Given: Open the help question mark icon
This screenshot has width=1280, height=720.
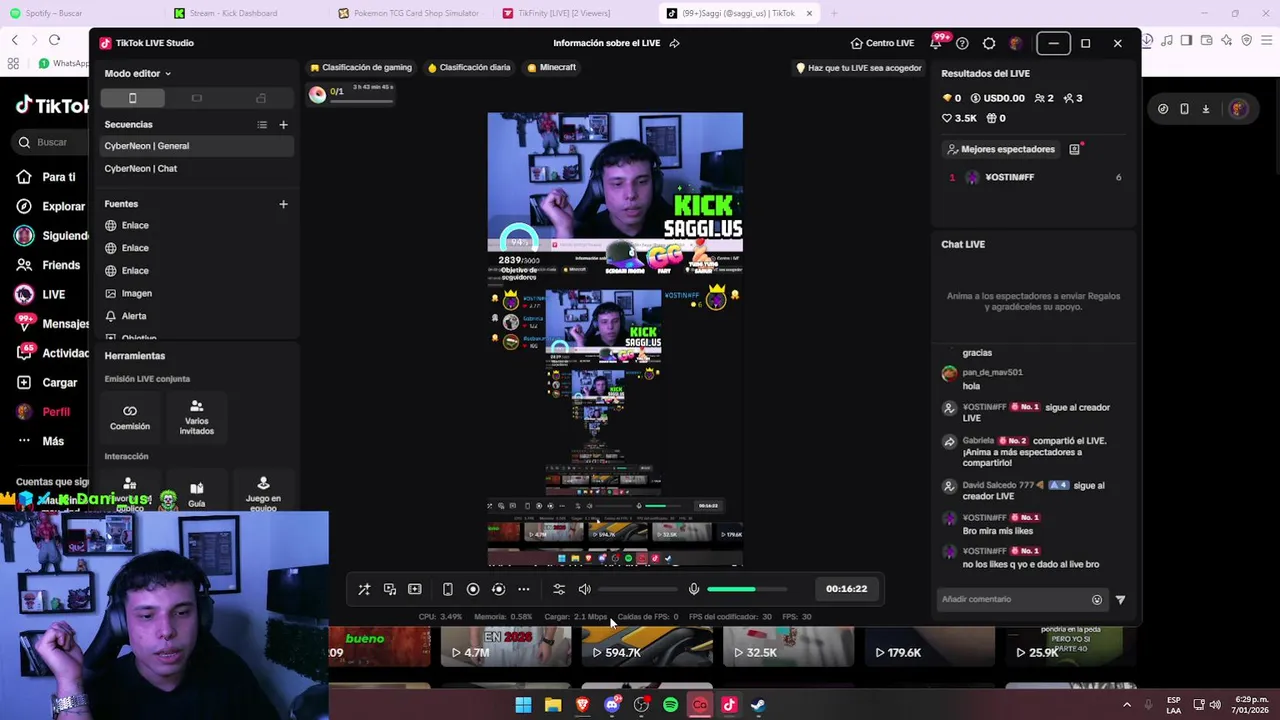Looking at the screenshot, I should pos(962,43).
